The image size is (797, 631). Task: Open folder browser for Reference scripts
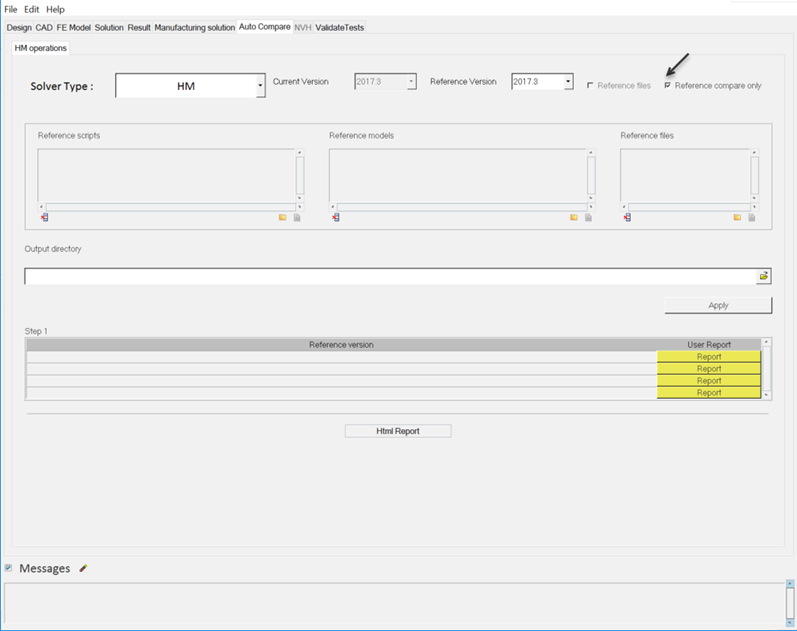(283, 217)
